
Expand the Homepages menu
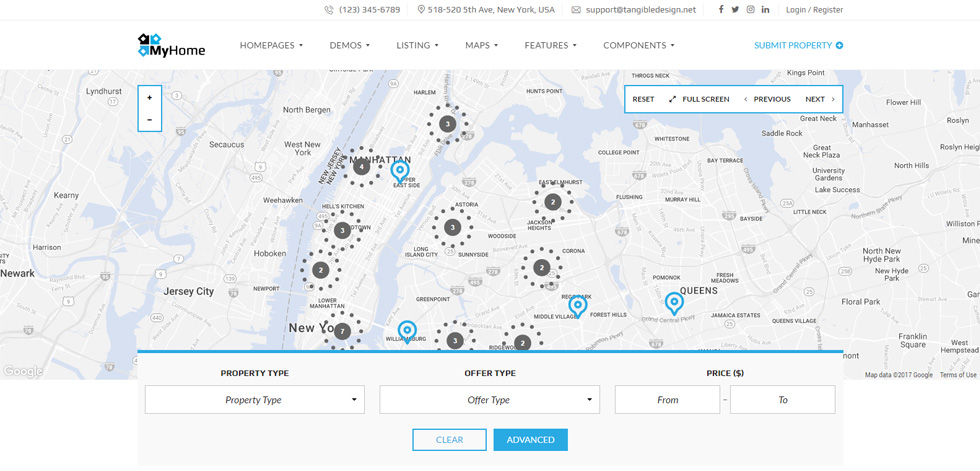tap(271, 46)
